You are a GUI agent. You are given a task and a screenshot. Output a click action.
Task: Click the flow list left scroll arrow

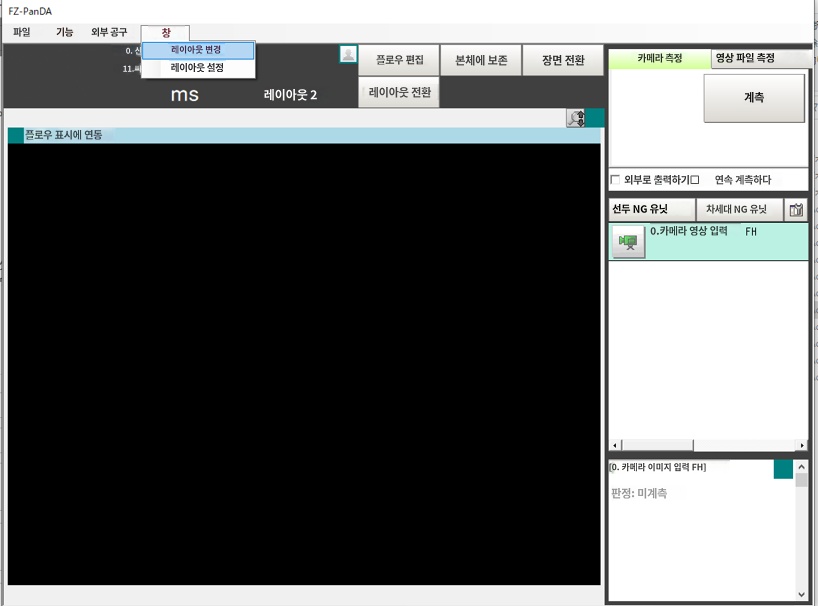615,445
